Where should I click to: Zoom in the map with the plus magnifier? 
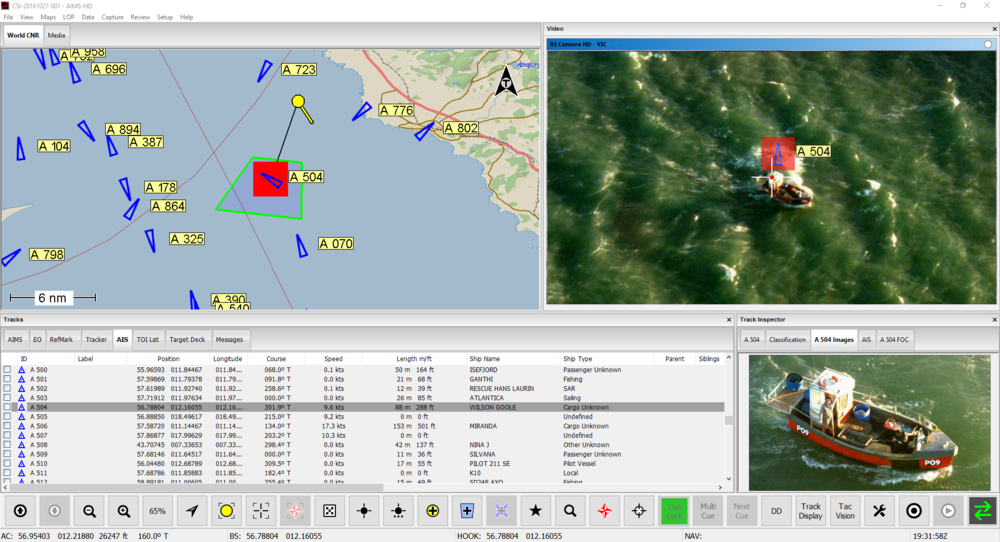pyautogui.click(x=124, y=511)
